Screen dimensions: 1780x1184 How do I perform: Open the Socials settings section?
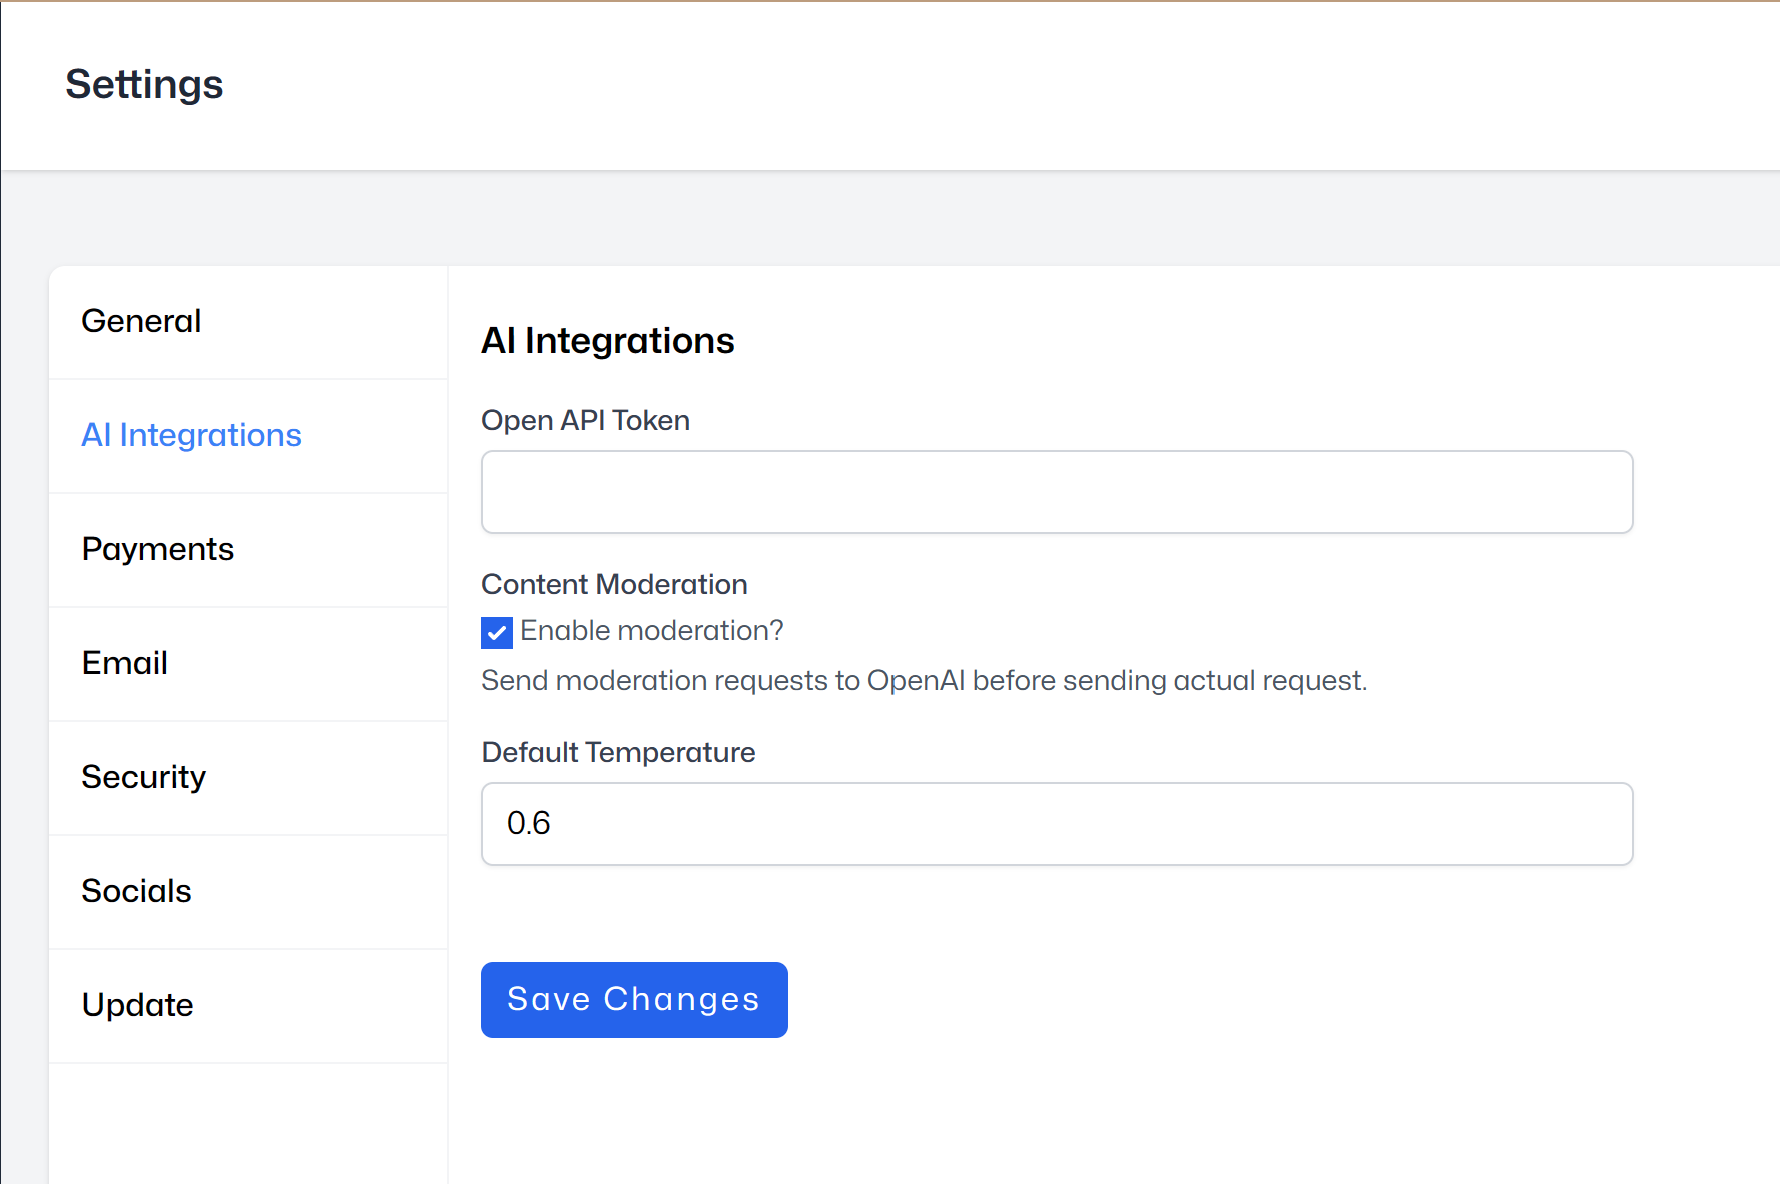pos(136,891)
